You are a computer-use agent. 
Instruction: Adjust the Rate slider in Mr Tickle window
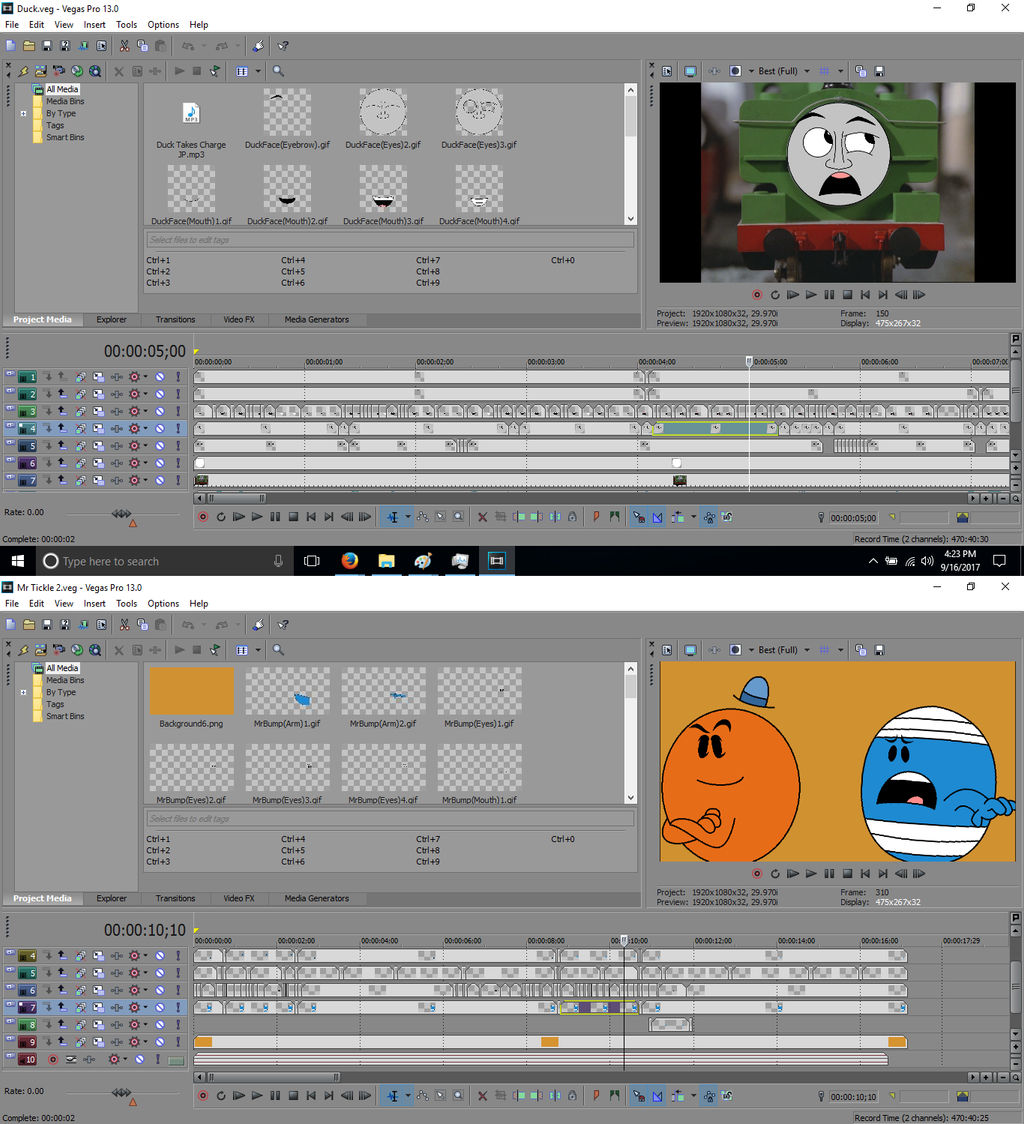pos(121,1092)
